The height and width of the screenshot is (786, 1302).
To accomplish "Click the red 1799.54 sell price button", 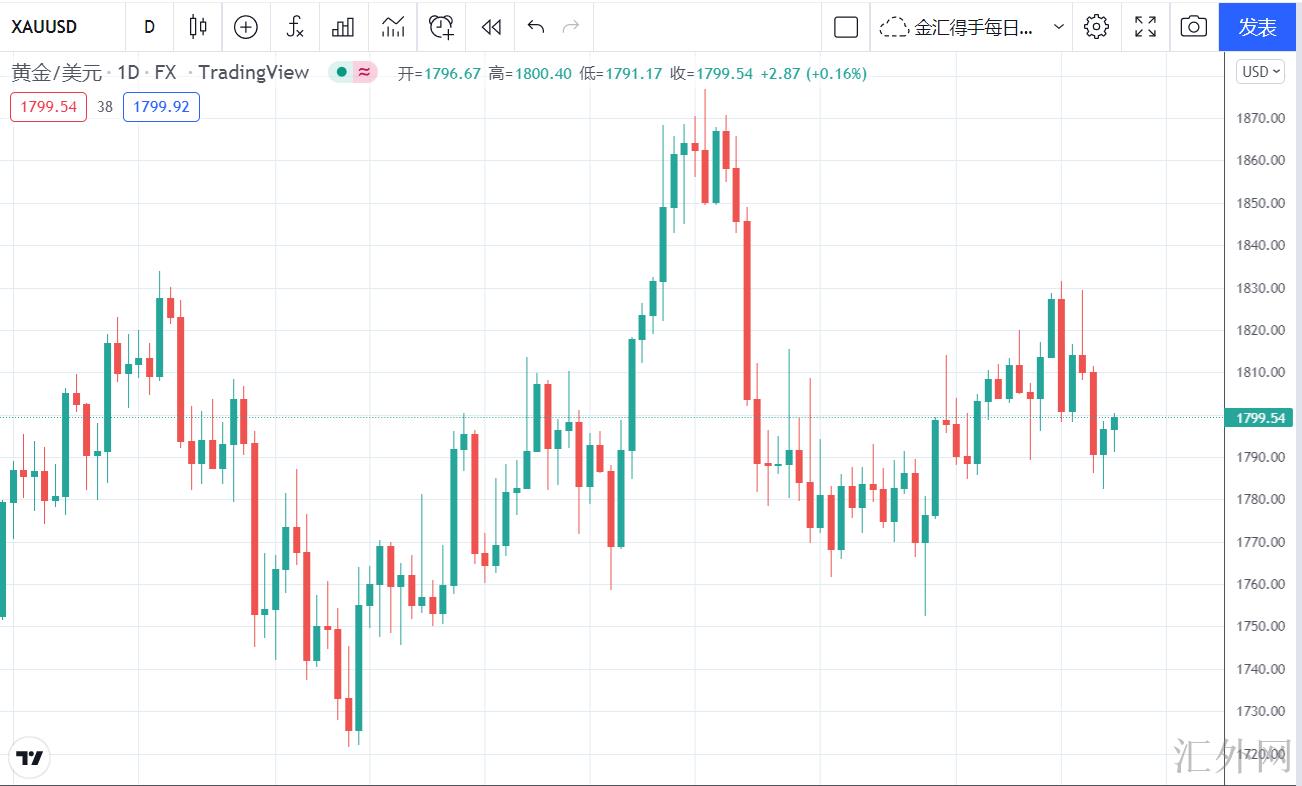I will coord(49,107).
